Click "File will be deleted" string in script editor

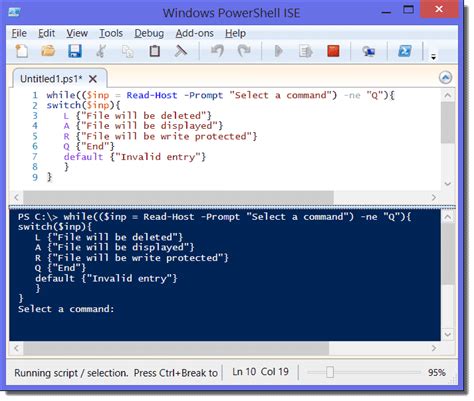click(144, 116)
